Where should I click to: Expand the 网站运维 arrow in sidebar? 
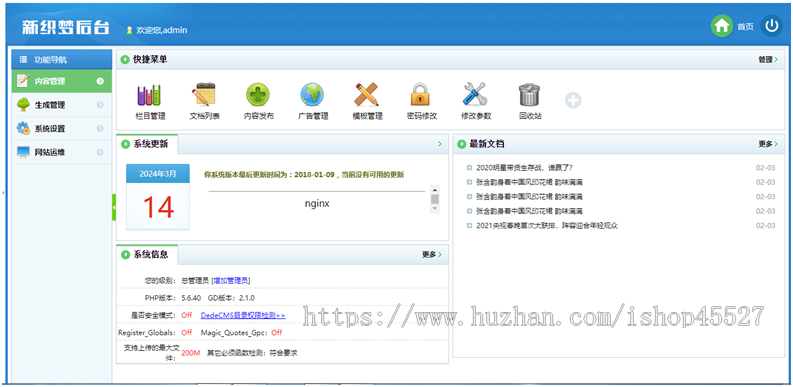pyautogui.click(x=100, y=152)
